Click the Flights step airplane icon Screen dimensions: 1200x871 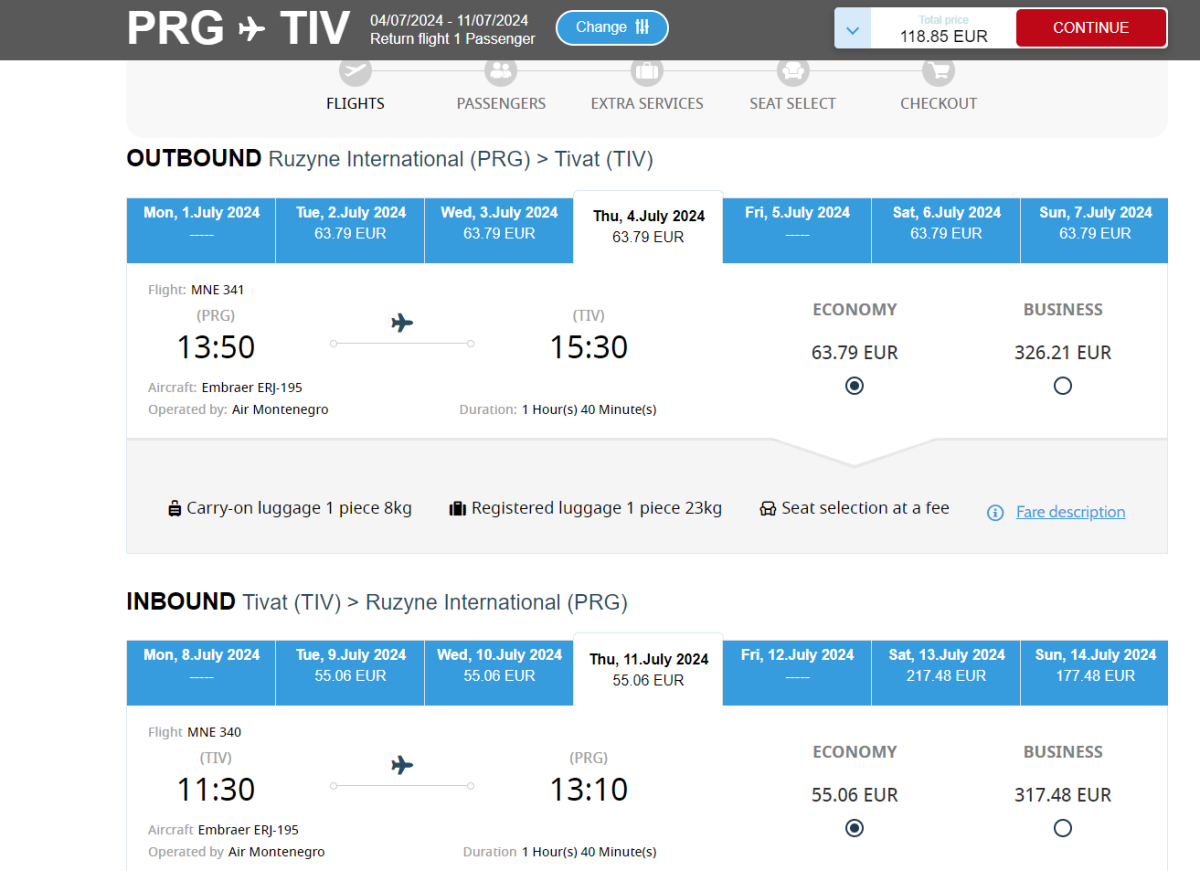tap(355, 71)
